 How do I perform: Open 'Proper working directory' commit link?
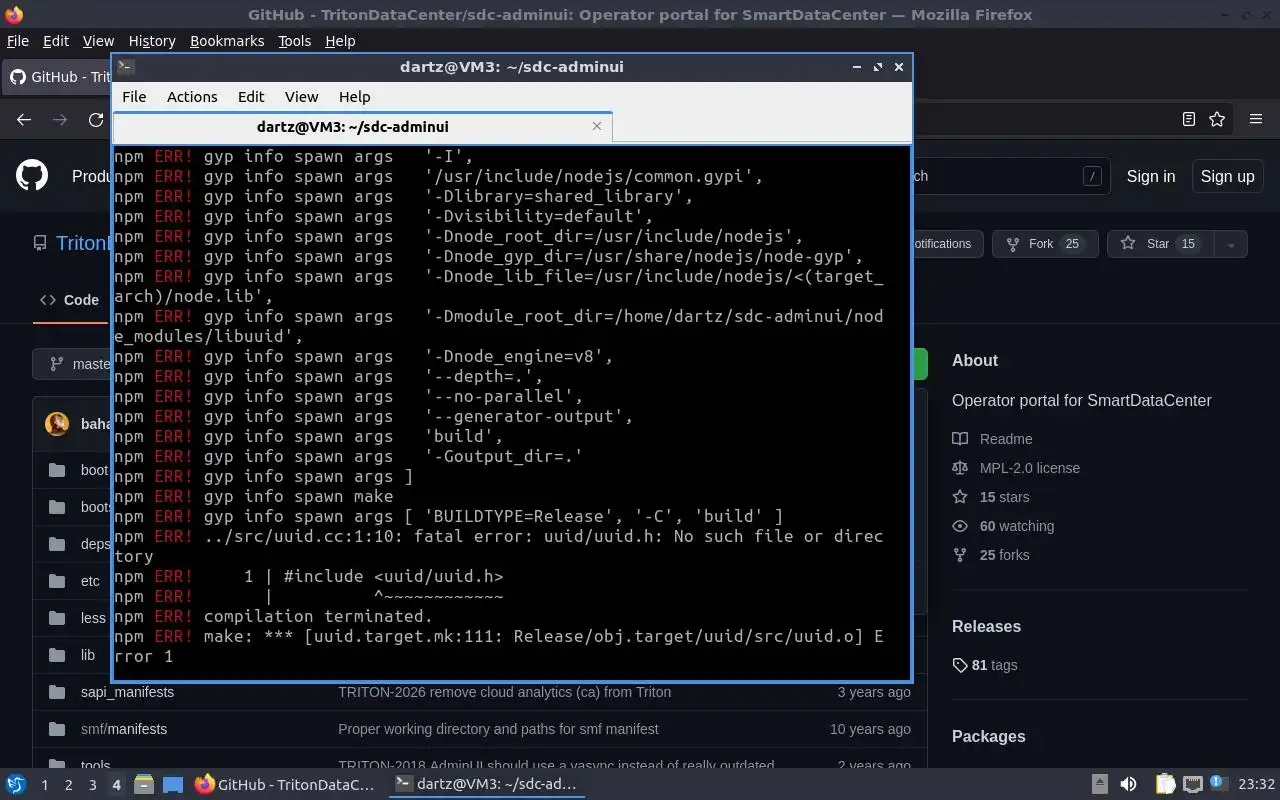(498, 729)
